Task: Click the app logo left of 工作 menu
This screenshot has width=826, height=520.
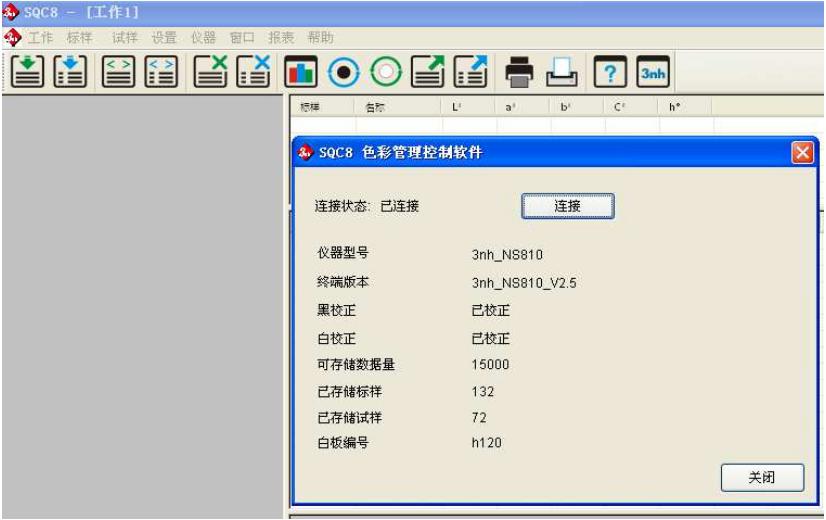Action: point(12,37)
